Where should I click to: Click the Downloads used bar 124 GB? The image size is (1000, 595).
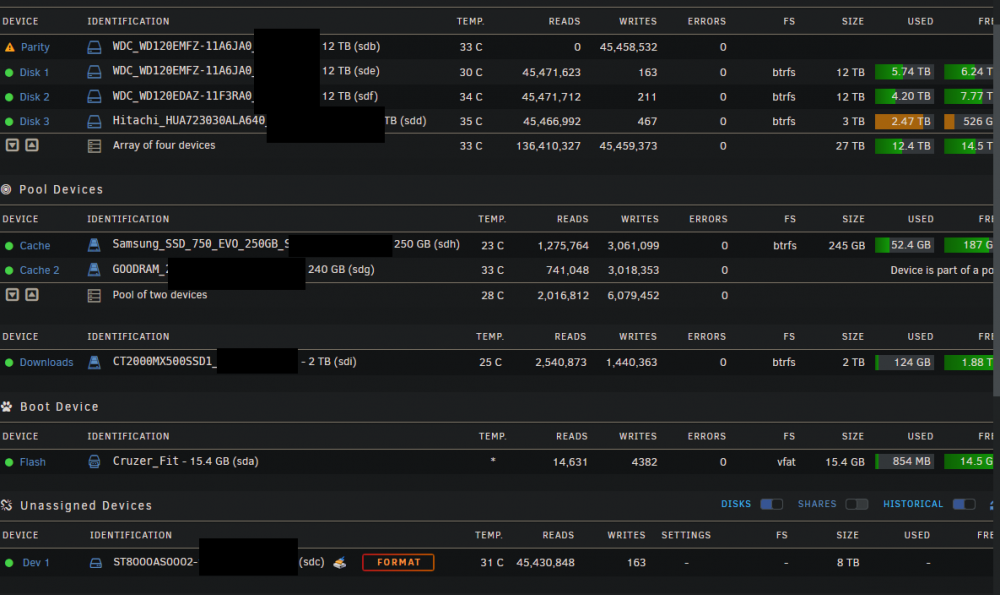904,362
